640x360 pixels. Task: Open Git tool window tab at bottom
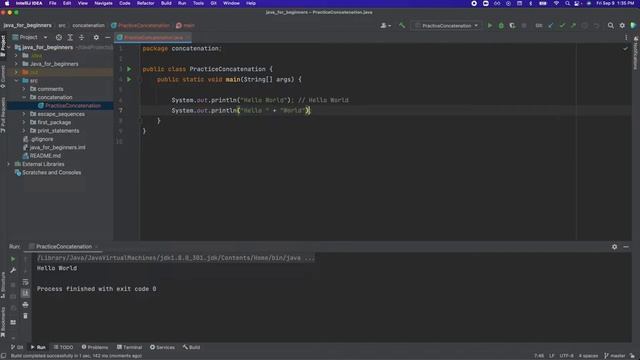click(x=17, y=347)
